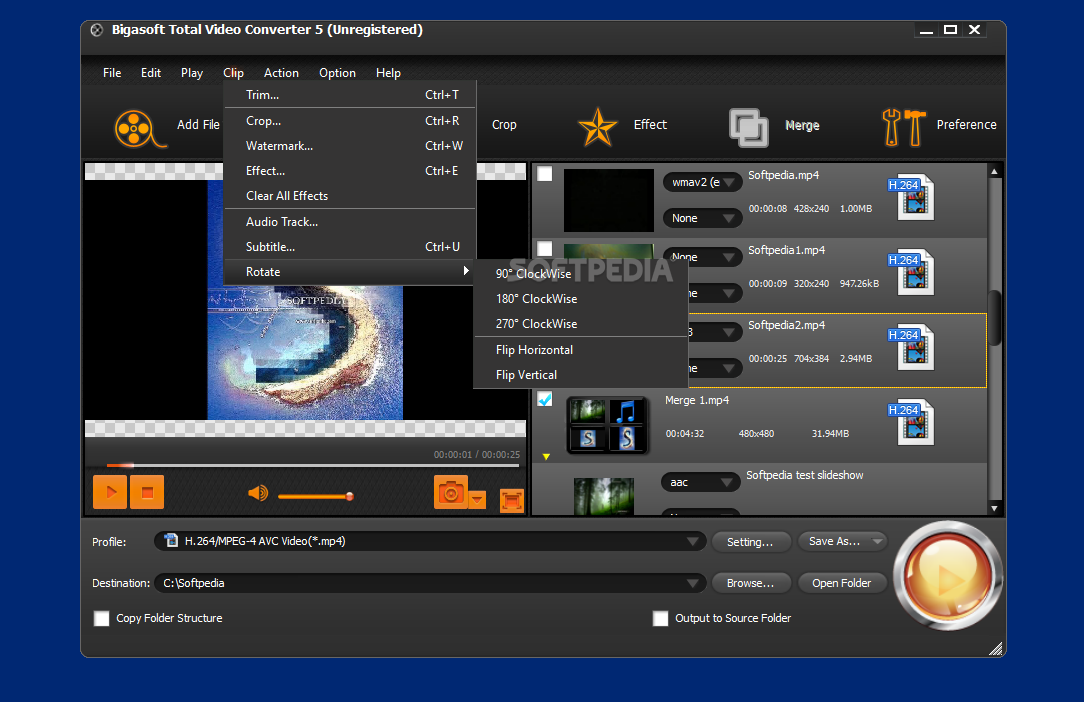This screenshot has width=1084, height=702.
Task: Choose Watermark... menu entry
Action: [x=350, y=146]
